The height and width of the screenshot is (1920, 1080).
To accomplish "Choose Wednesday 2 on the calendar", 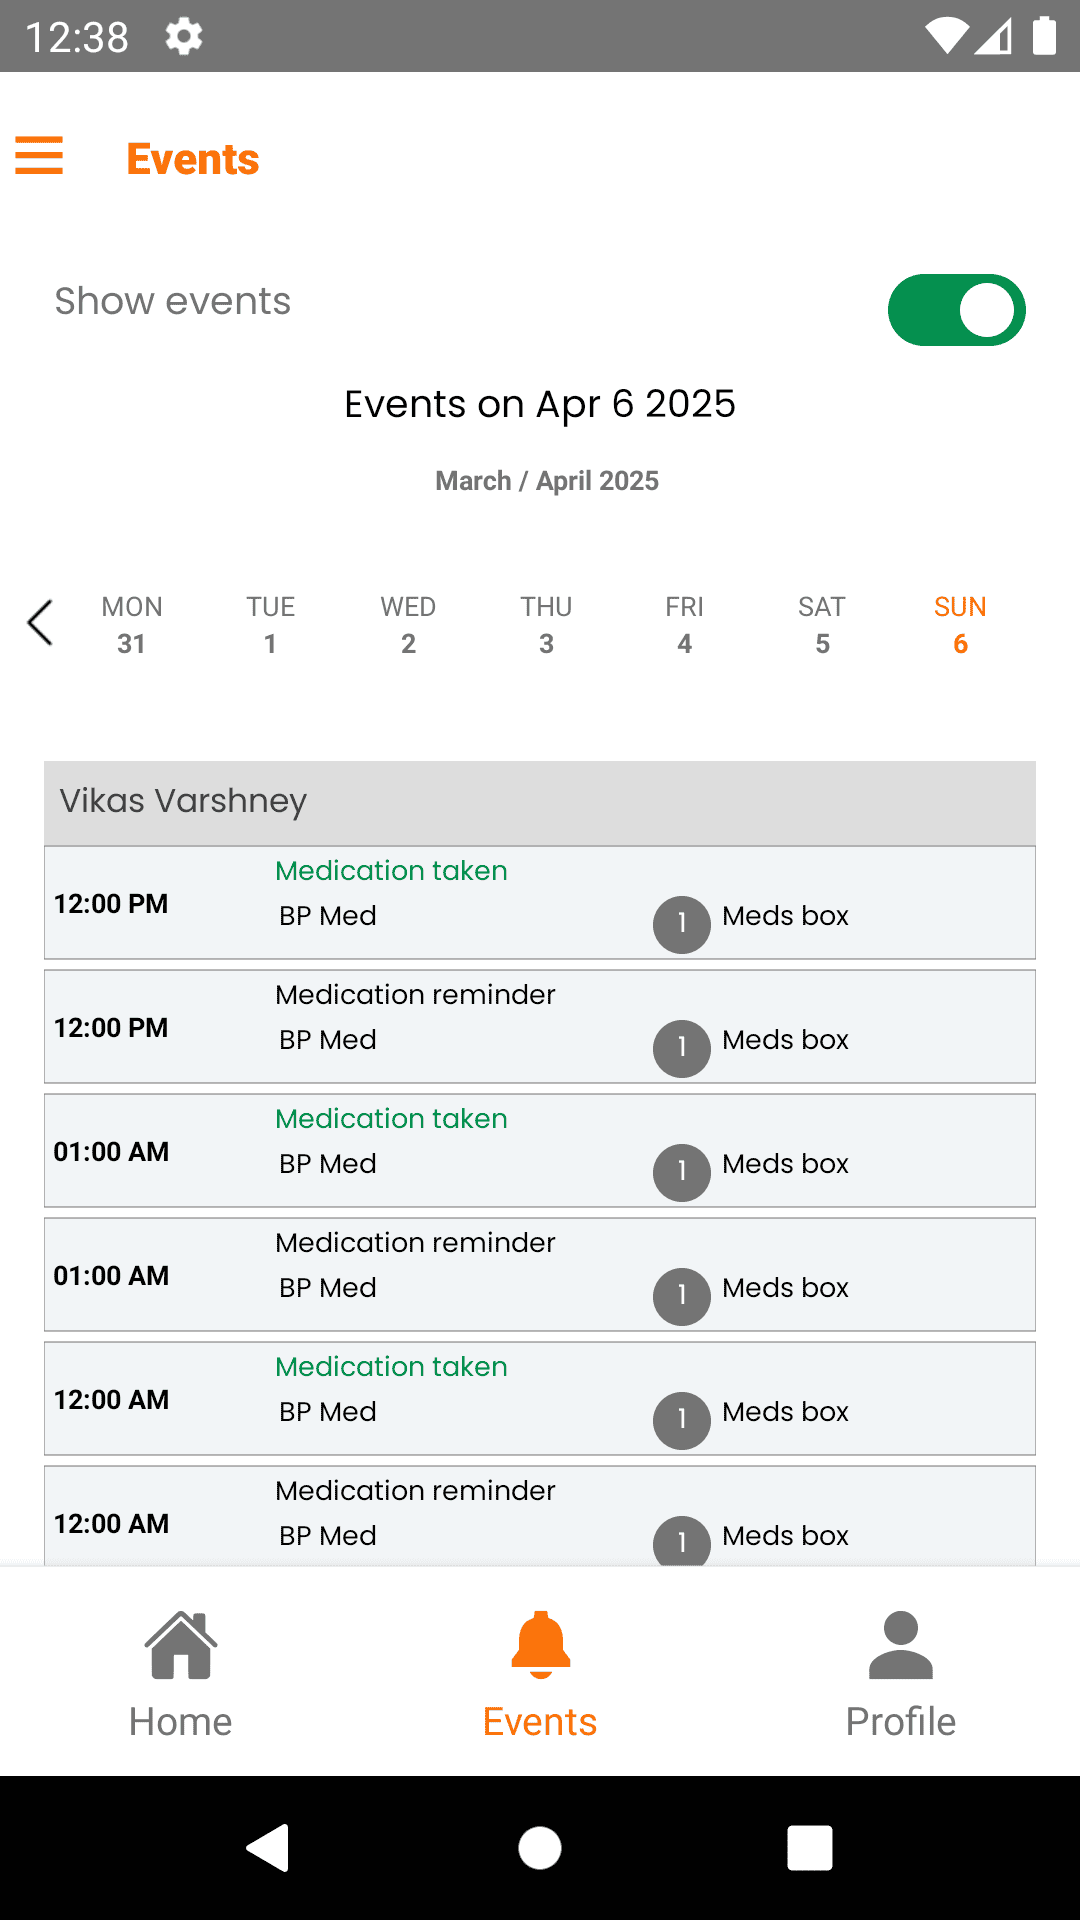I will tap(408, 625).
